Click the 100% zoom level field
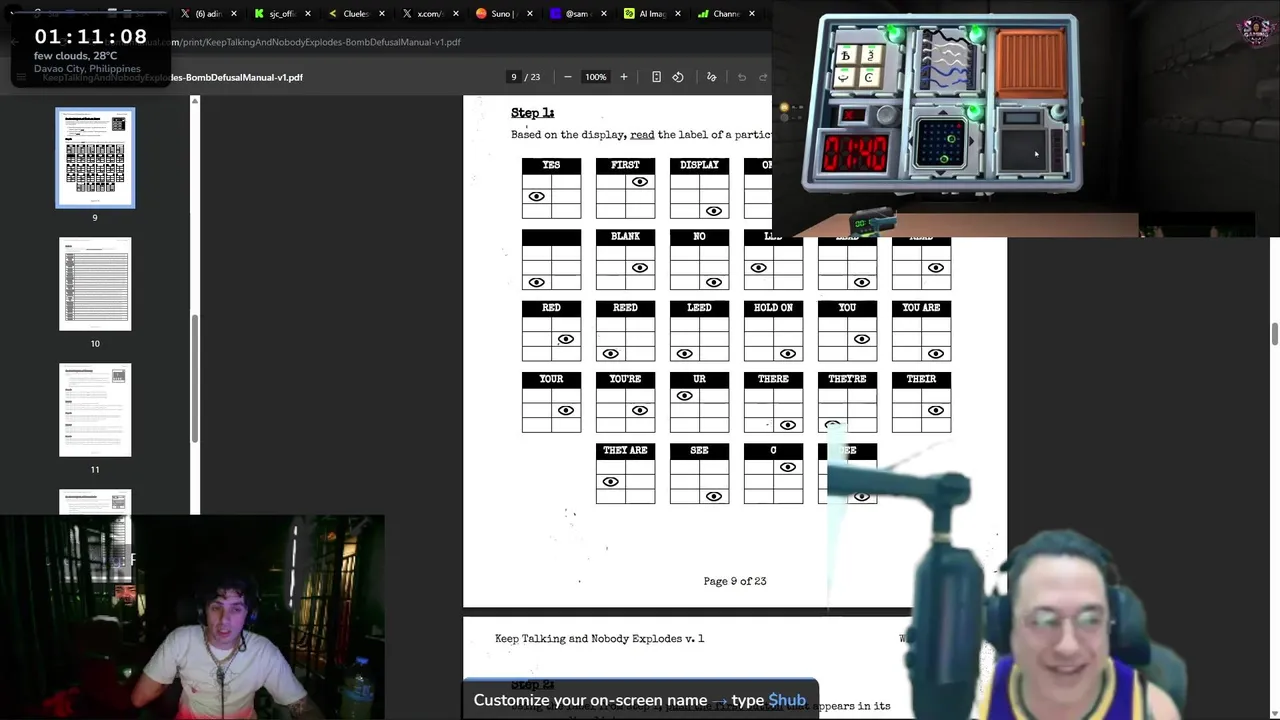The image size is (1280, 720). pyautogui.click(x=596, y=77)
